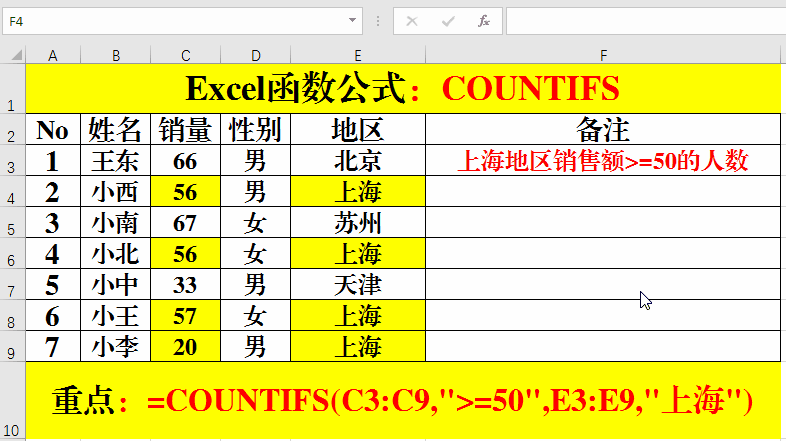Viewport: 786px width, 441px height.
Task: Click the 'No' header cell
Action: click(x=53, y=129)
